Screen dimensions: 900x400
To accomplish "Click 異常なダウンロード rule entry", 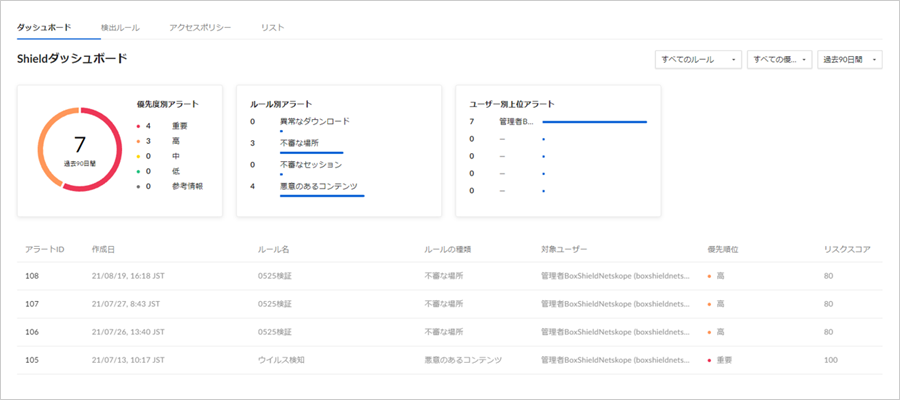I will 314,121.
